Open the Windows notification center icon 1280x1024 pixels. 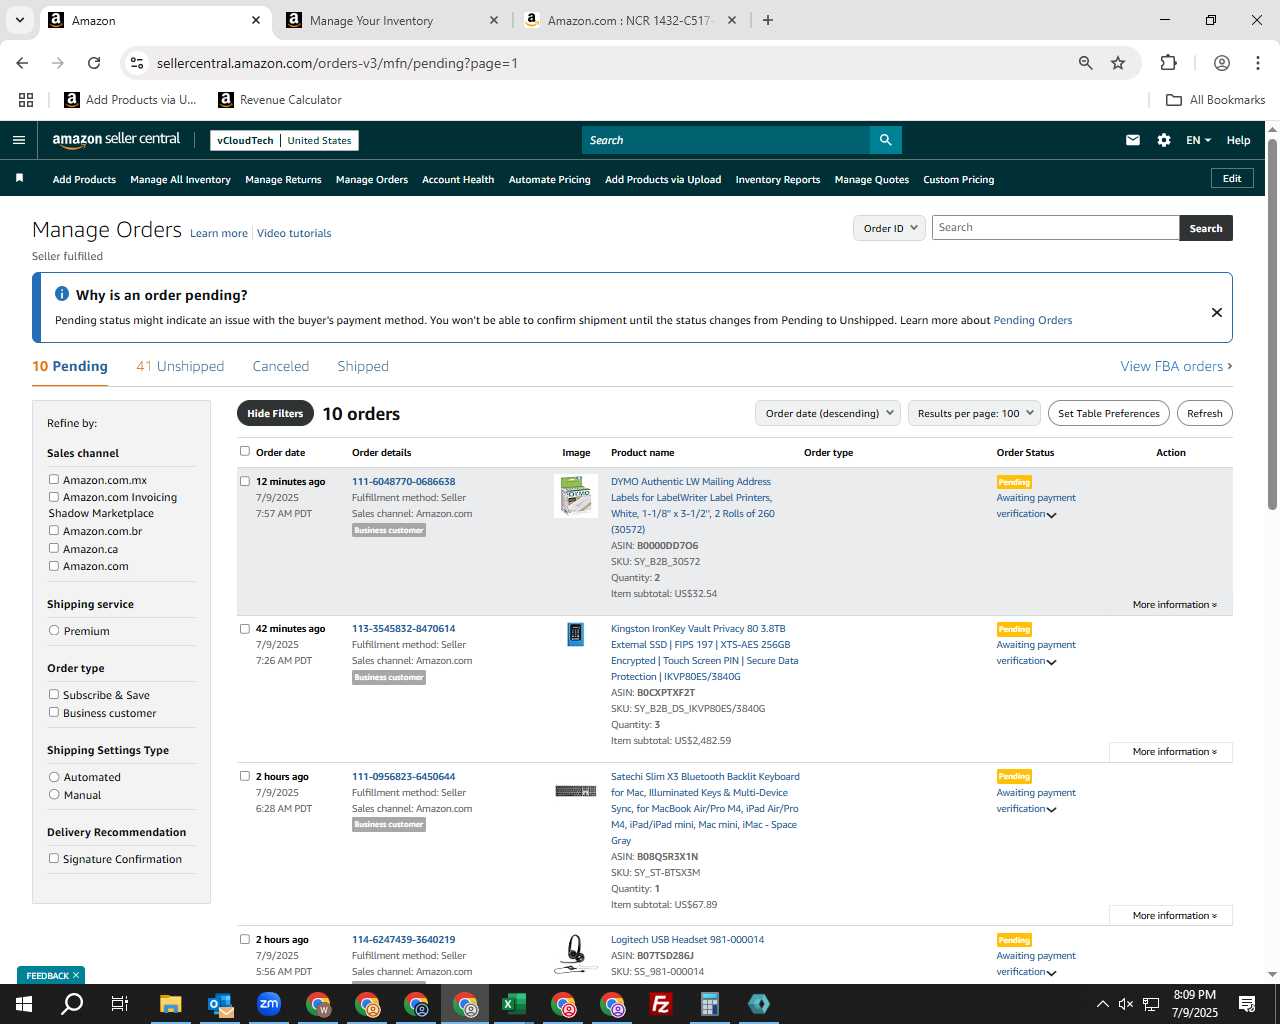tap(1247, 1004)
